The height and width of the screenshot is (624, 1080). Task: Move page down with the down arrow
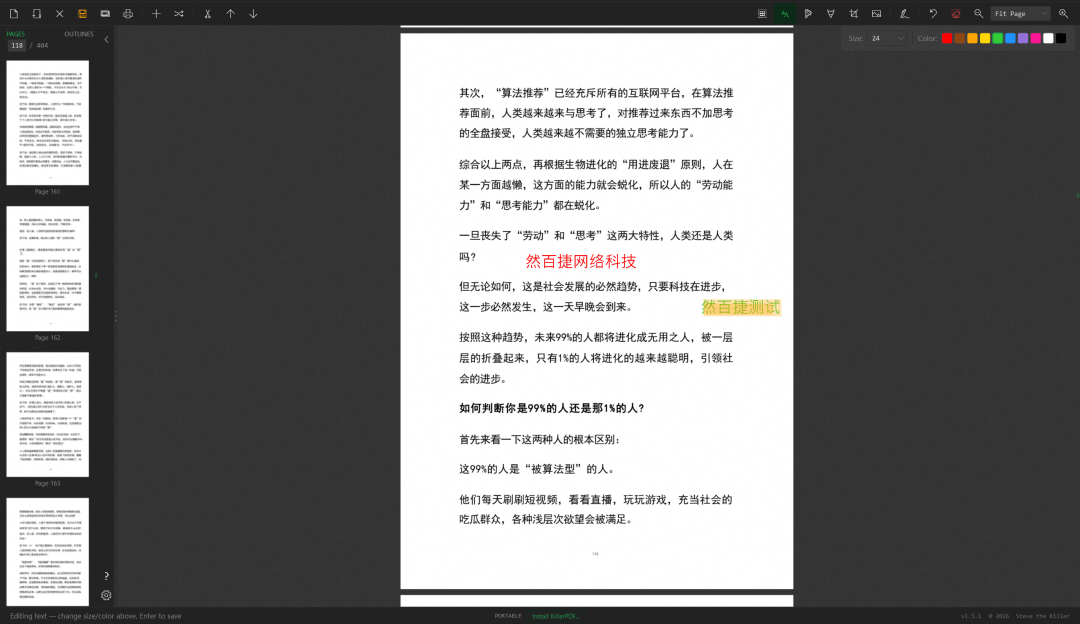(x=253, y=14)
